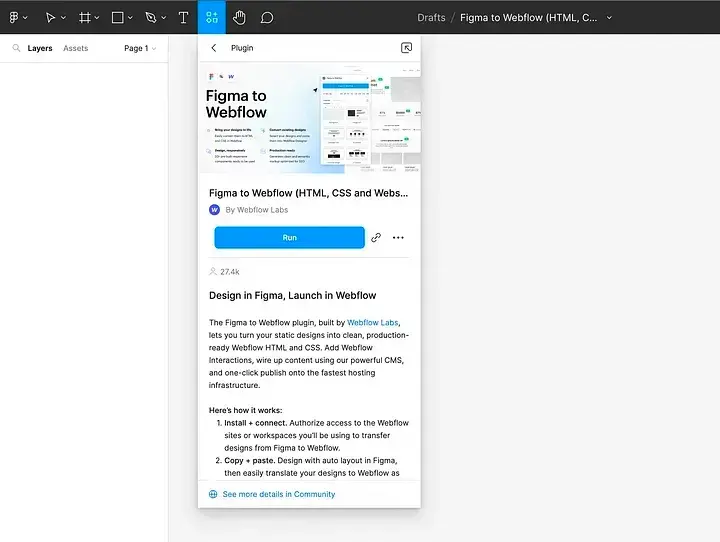Select the Pen tool
This screenshot has width=720, height=542.
(151, 17)
